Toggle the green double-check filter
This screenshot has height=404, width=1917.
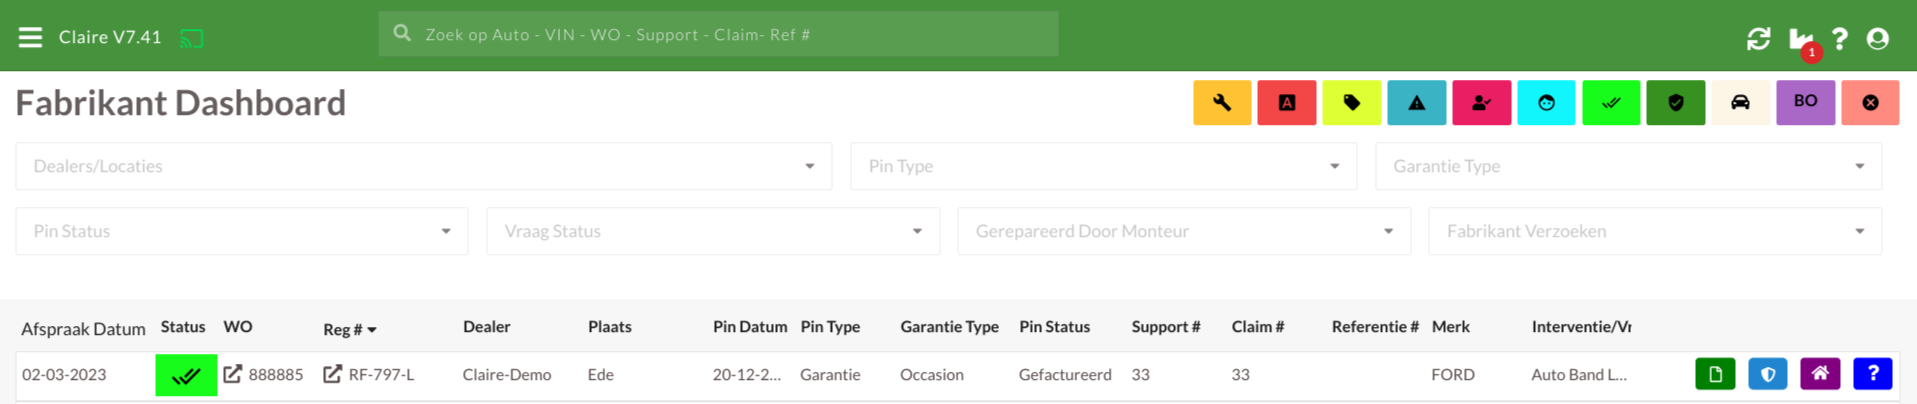click(1611, 103)
